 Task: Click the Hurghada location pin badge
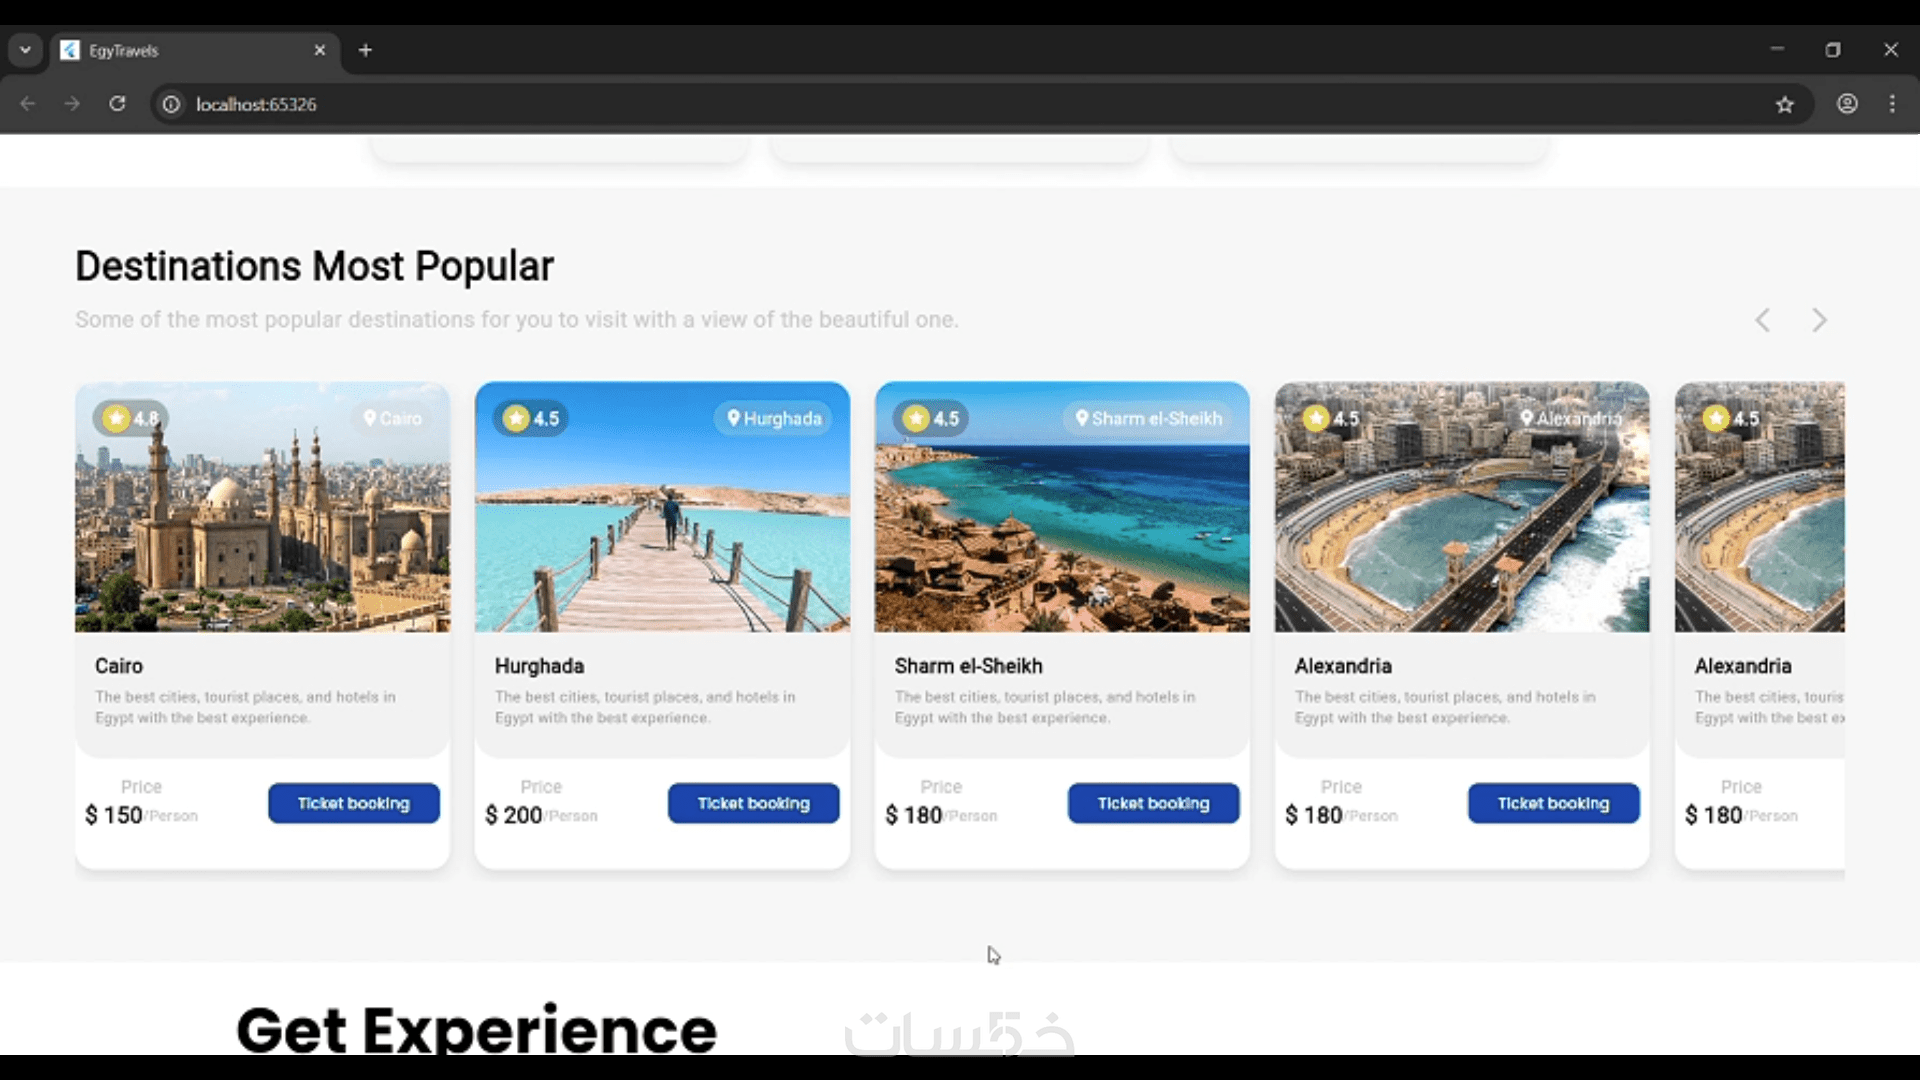pyautogui.click(x=774, y=418)
